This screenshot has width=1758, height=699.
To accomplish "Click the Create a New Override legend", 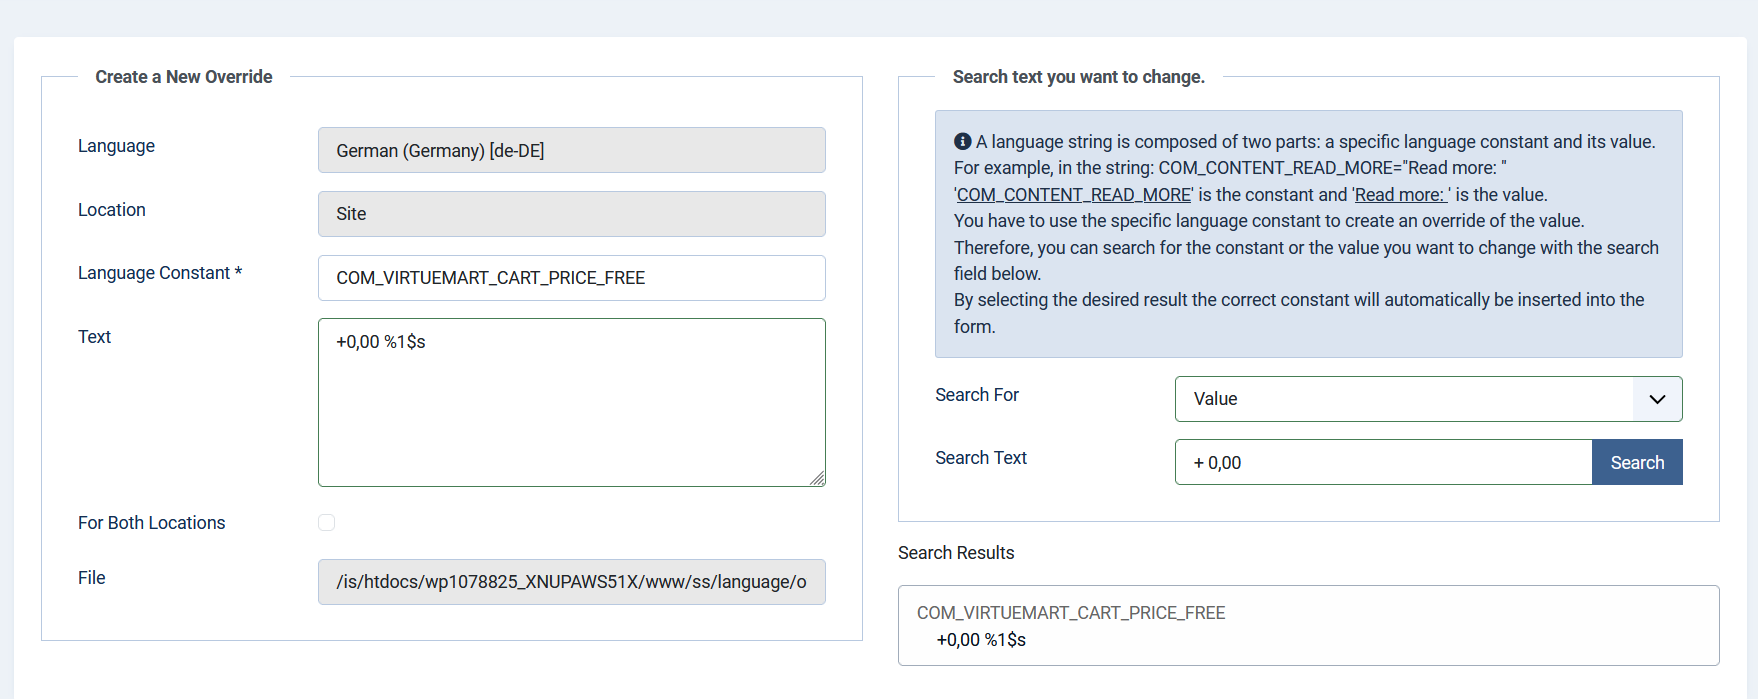I will 183,77.
